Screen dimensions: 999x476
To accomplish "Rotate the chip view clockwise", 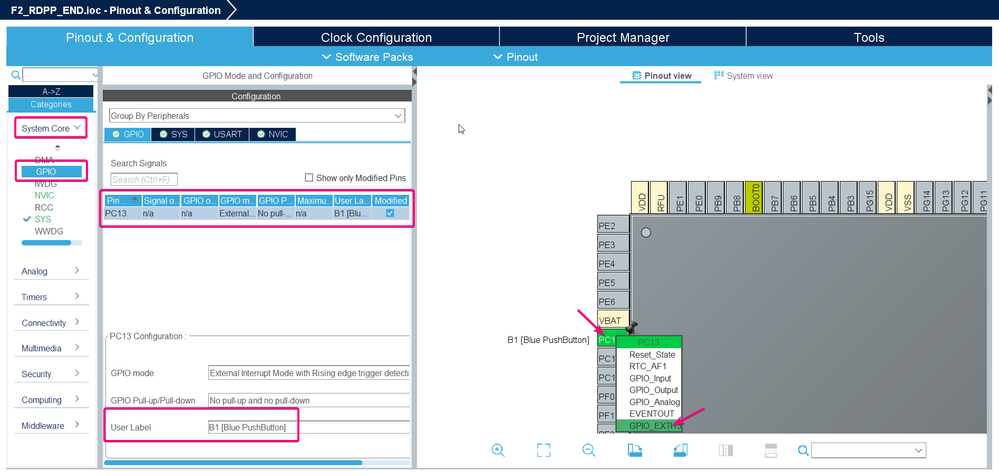I will [634, 451].
